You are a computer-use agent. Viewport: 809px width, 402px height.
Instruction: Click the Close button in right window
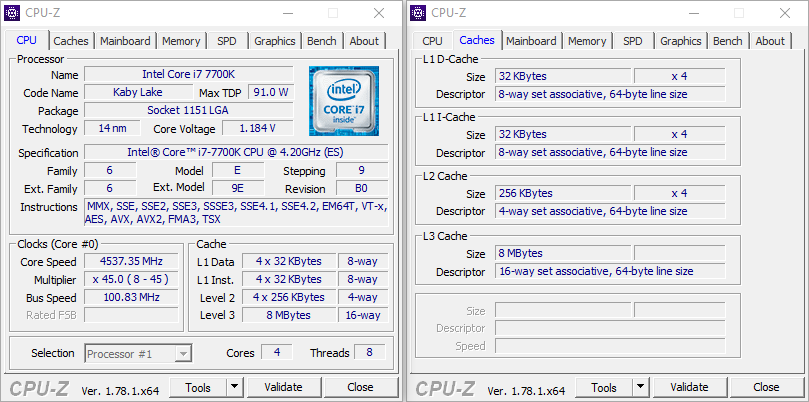pos(766,387)
